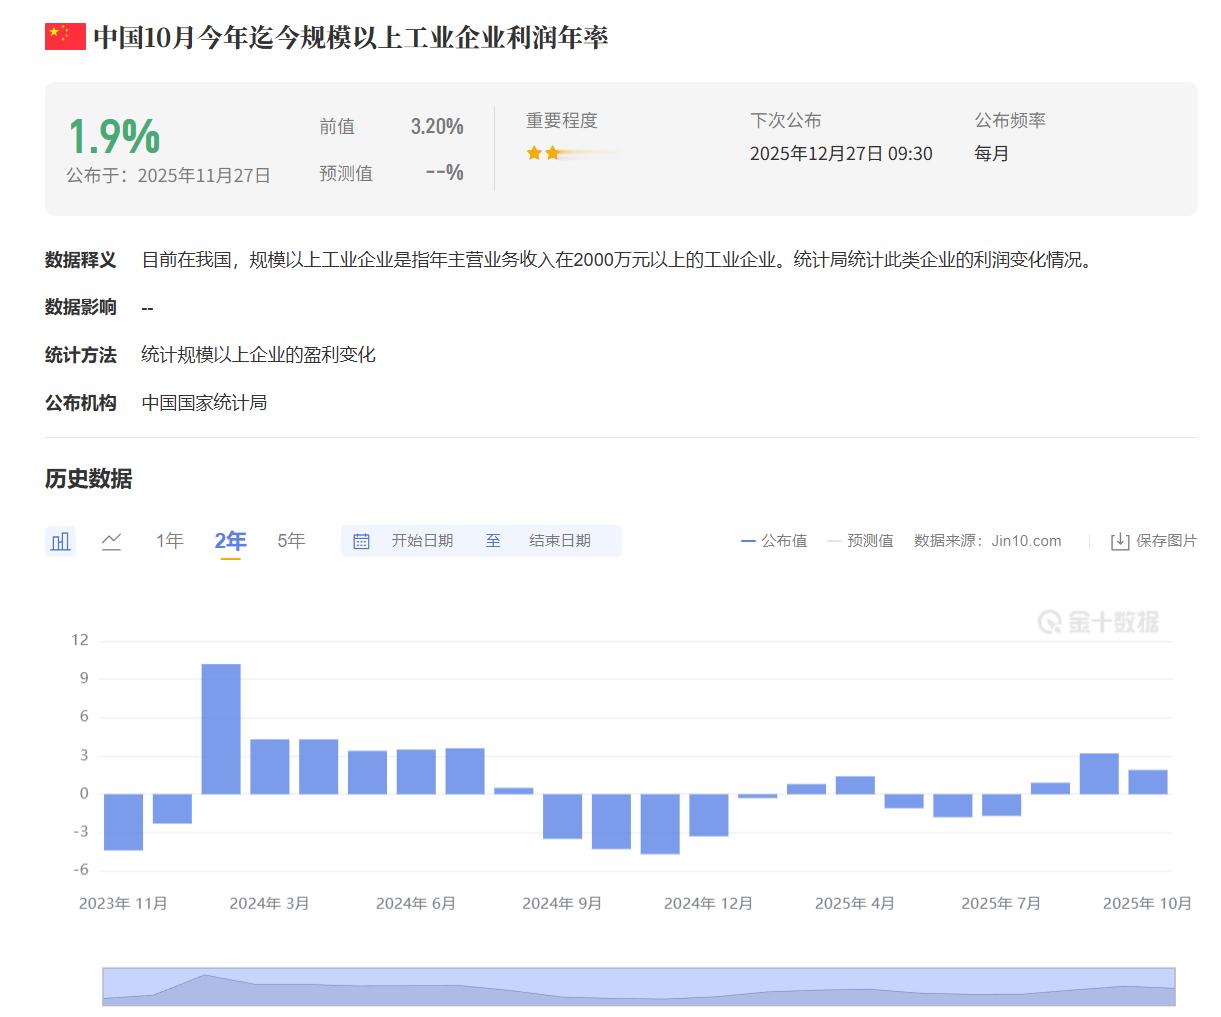Switch to the 2年 tab
Image resolution: width=1221 pixels, height=1017 pixels.
[229, 540]
